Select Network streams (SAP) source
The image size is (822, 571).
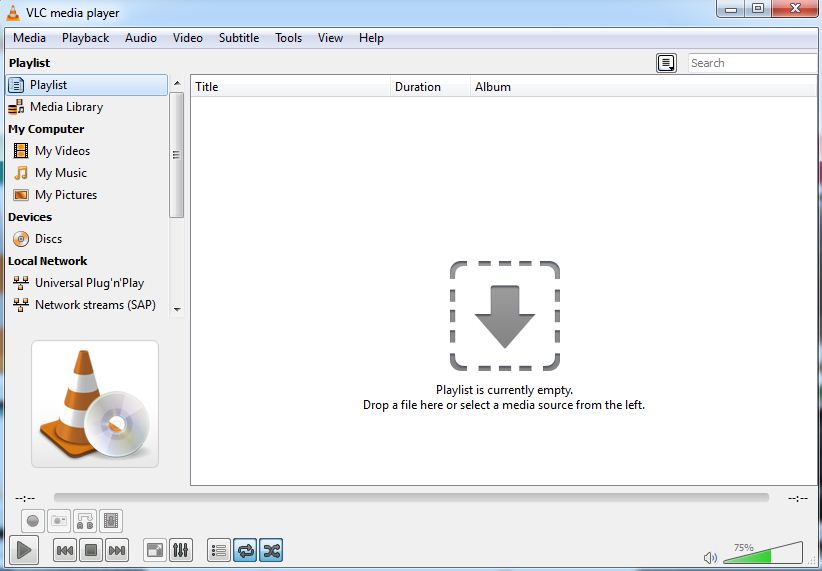[x=86, y=305]
